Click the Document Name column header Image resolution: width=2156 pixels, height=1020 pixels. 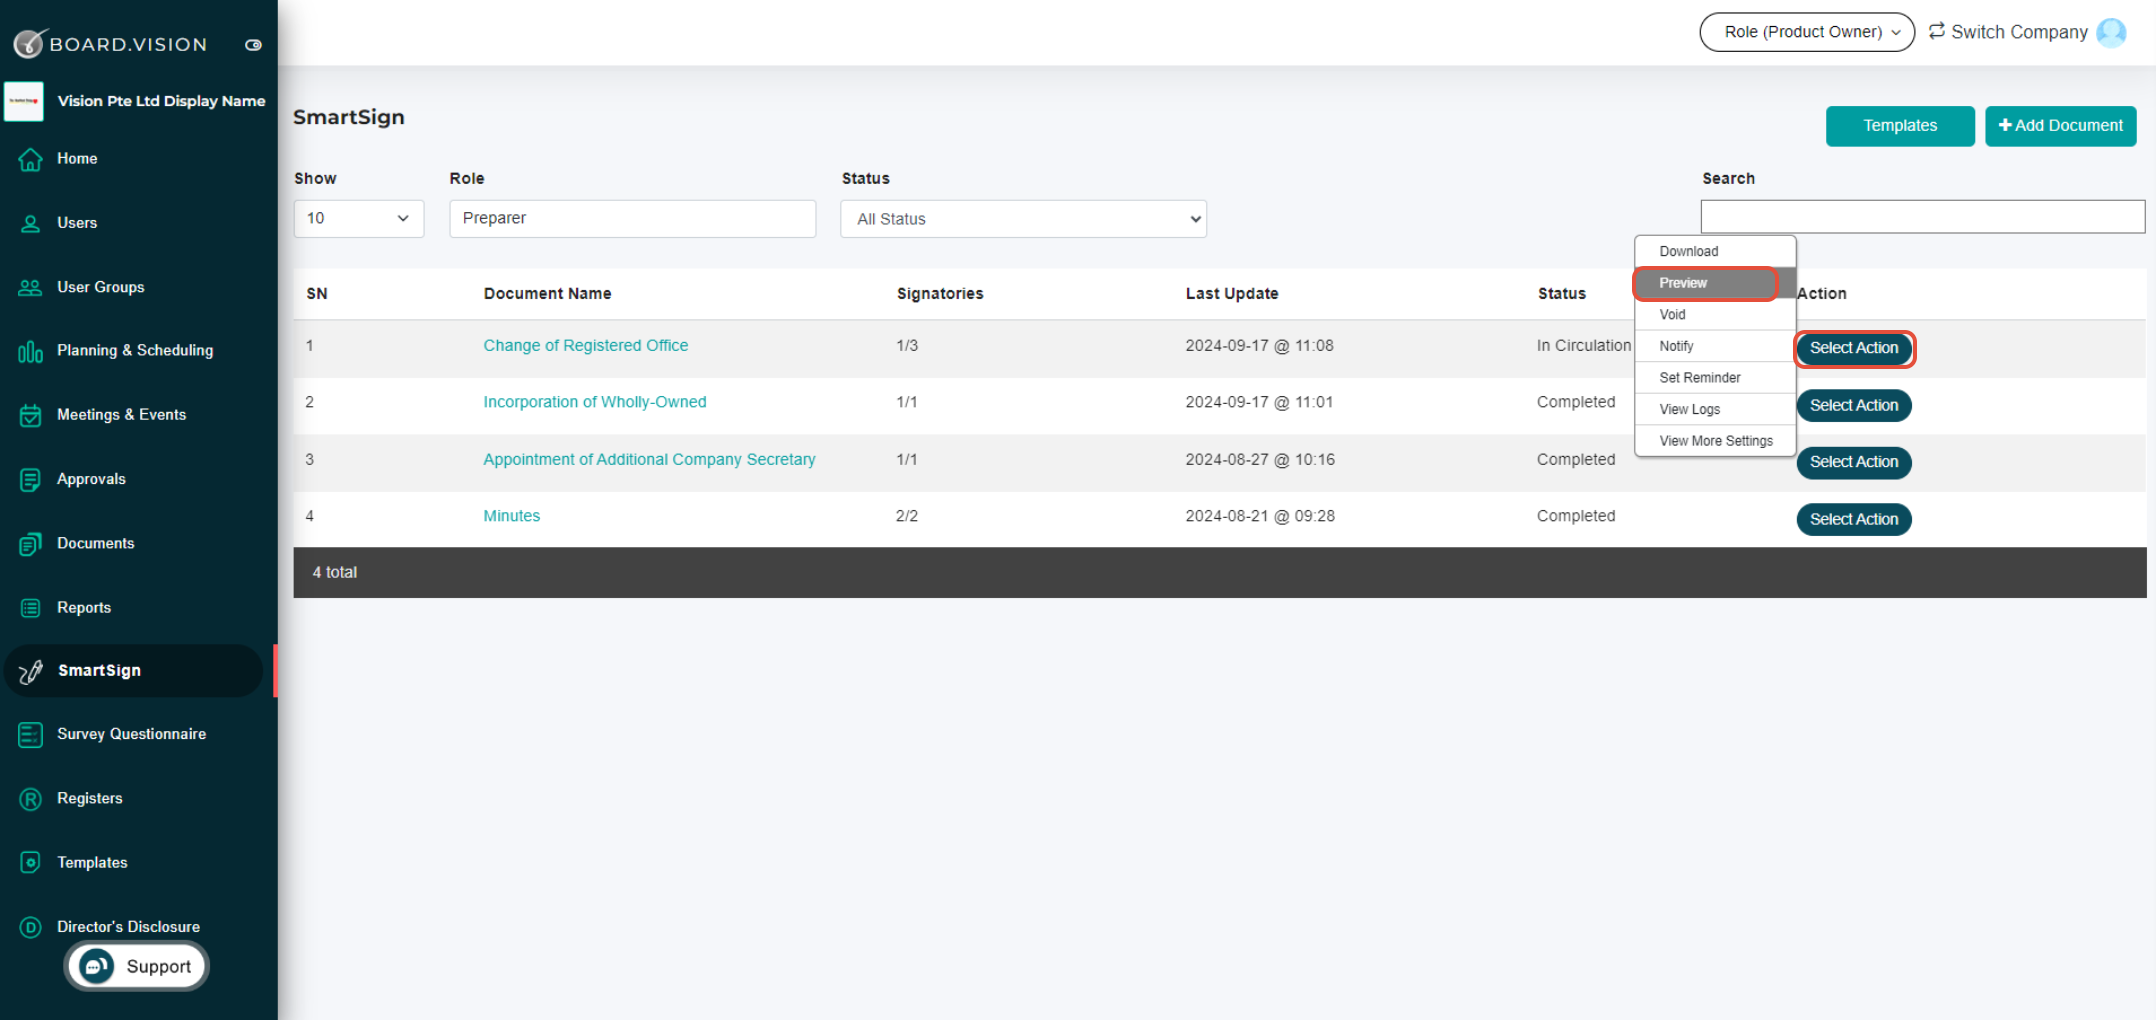click(x=547, y=293)
